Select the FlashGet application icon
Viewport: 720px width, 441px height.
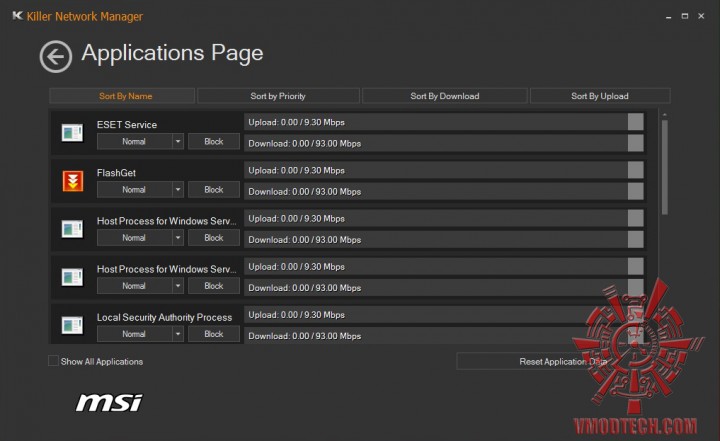coord(73,181)
